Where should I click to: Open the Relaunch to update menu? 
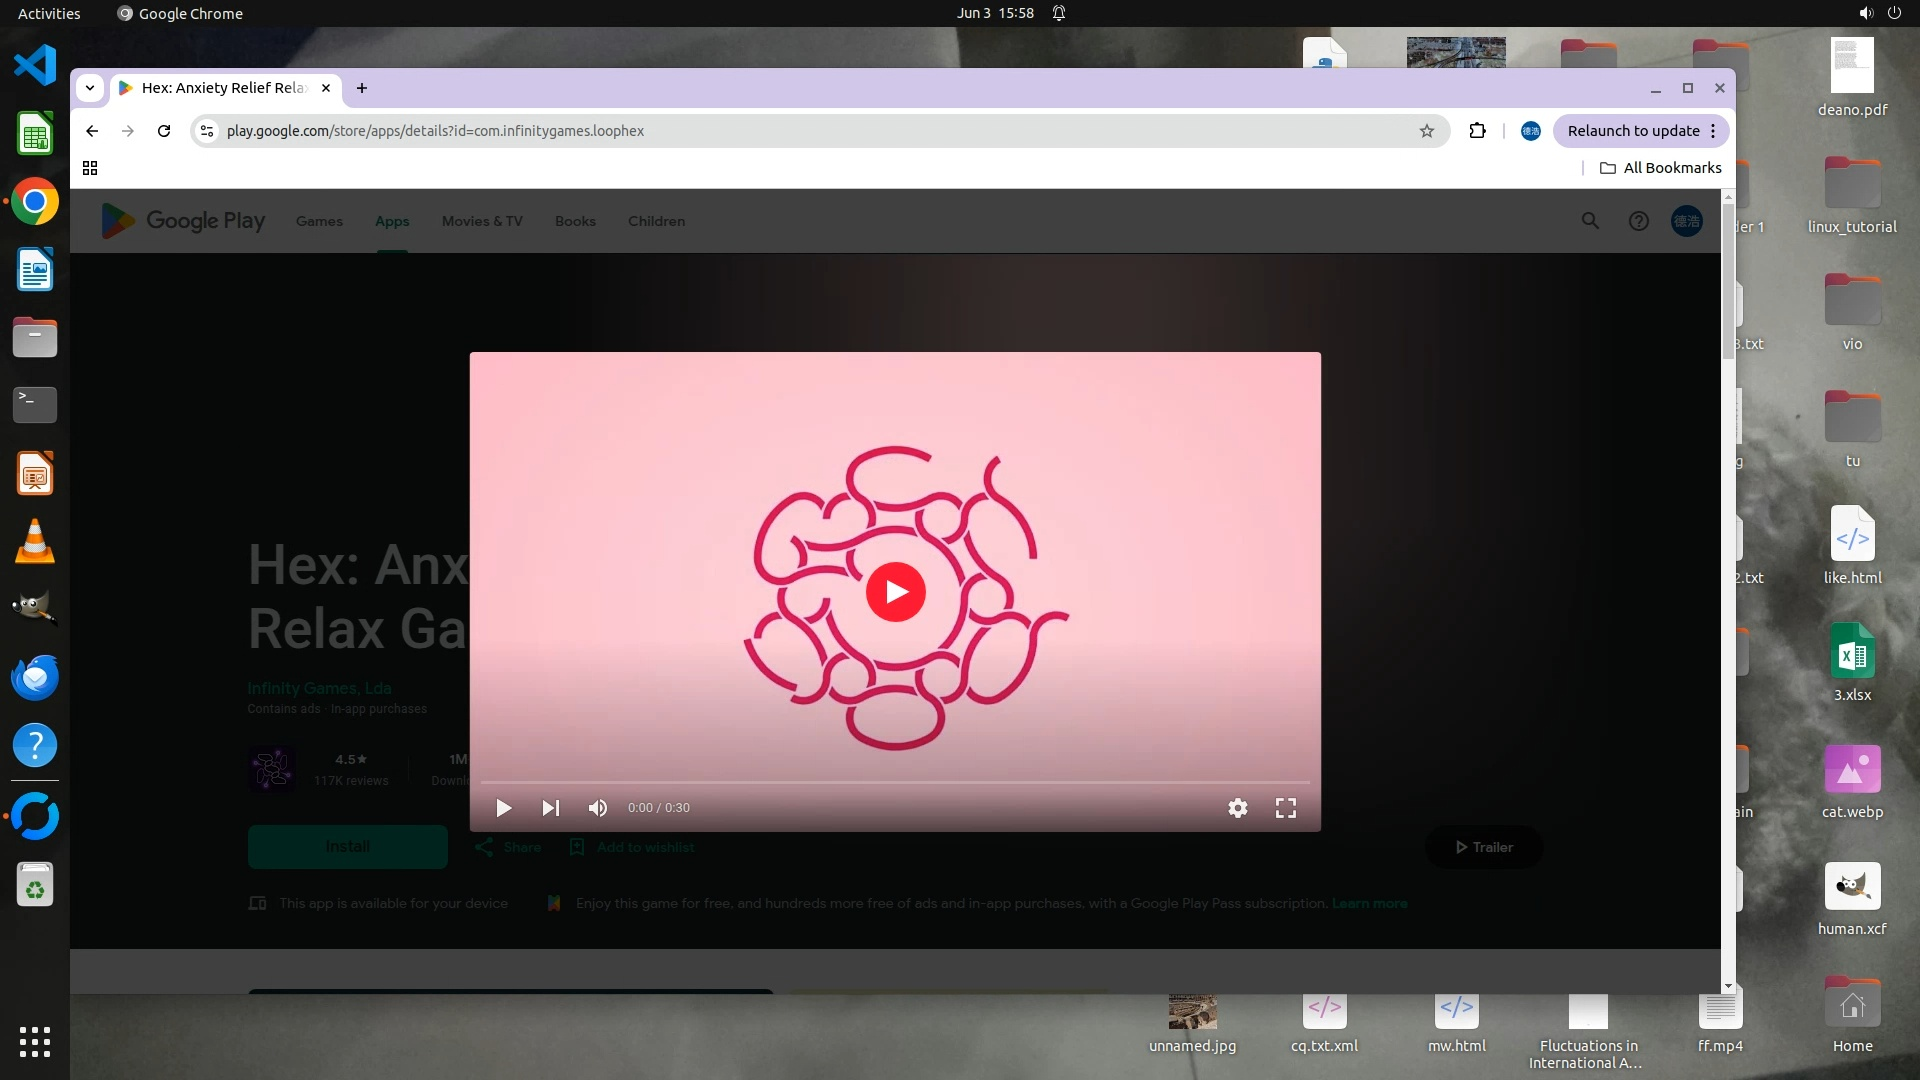point(1641,131)
